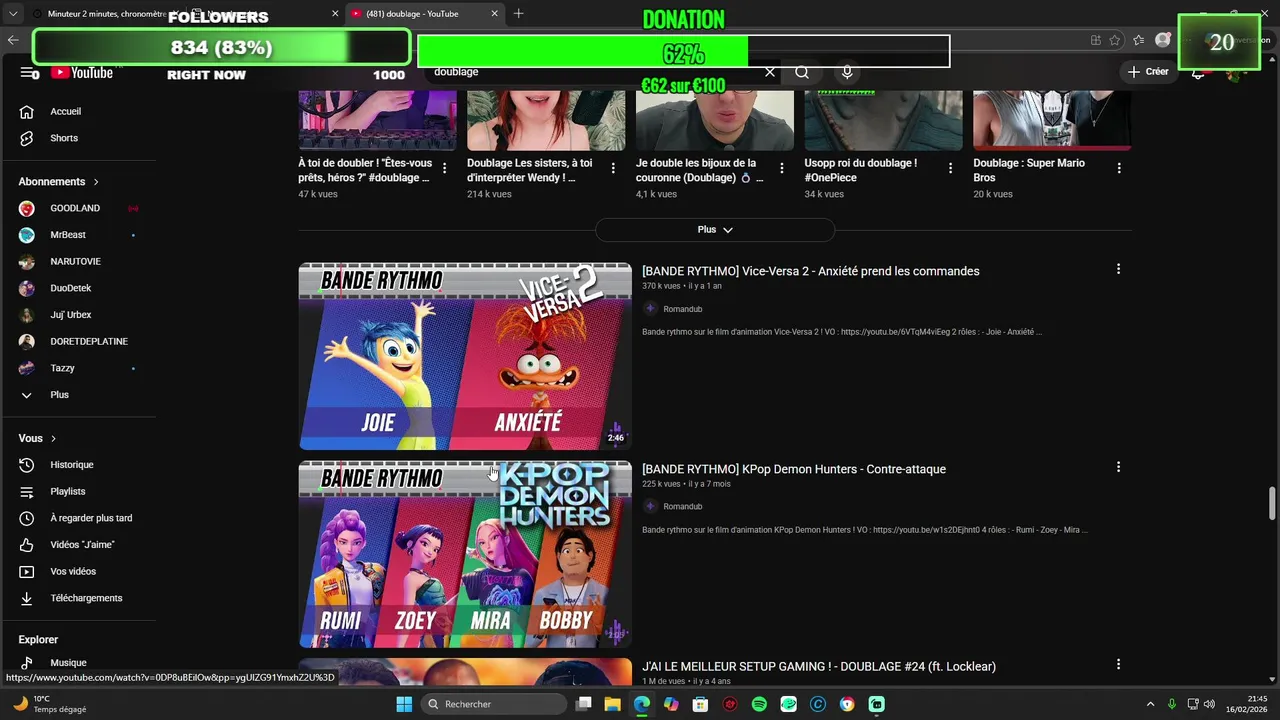Click Romandub avatar under Vice-Versa 2 video
This screenshot has width=1280, height=720.
point(650,309)
